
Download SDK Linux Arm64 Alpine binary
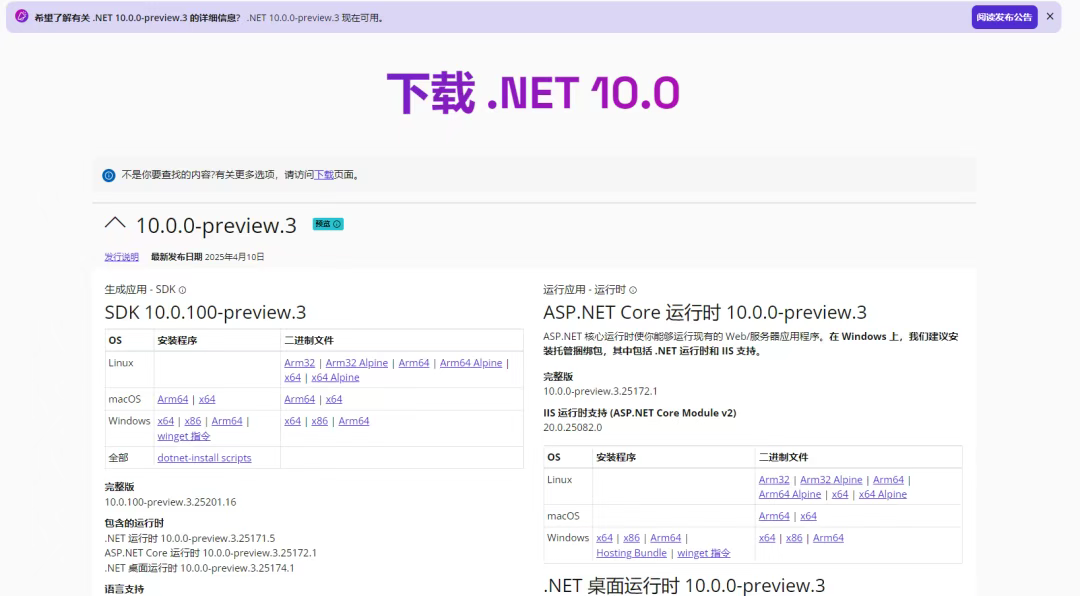(471, 362)
